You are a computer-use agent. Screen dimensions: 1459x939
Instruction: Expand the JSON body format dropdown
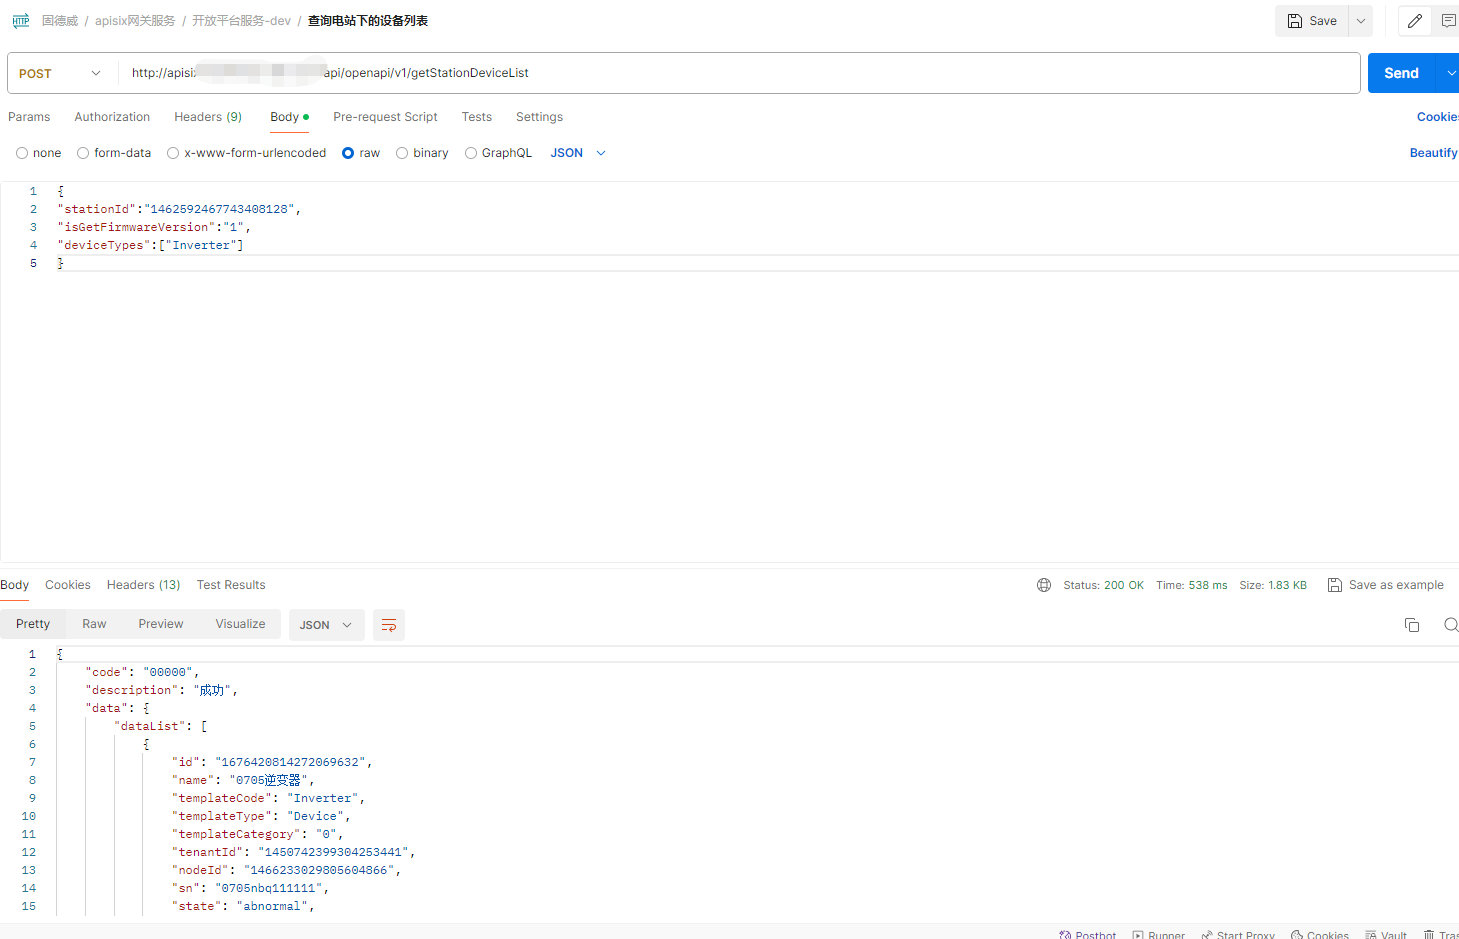pyautogui.click(x=578, y=153)
